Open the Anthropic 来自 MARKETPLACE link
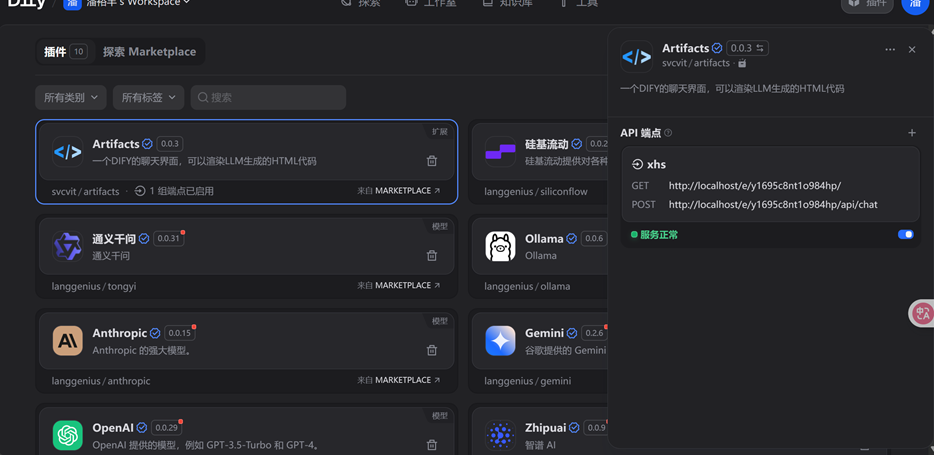934x455 pixels. [398, 380]
